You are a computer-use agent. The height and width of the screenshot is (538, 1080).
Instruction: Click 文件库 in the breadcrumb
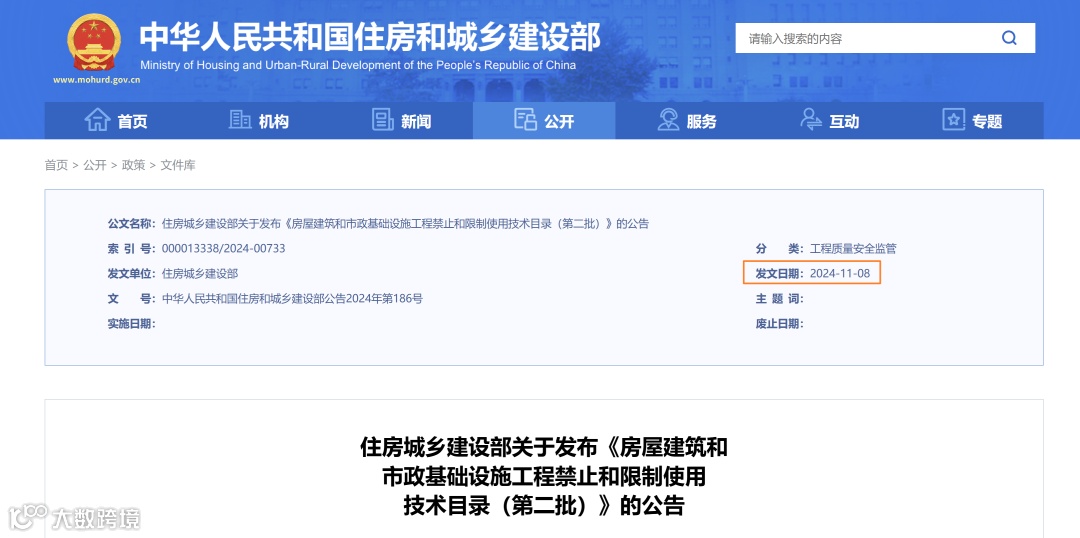[178, 165]
